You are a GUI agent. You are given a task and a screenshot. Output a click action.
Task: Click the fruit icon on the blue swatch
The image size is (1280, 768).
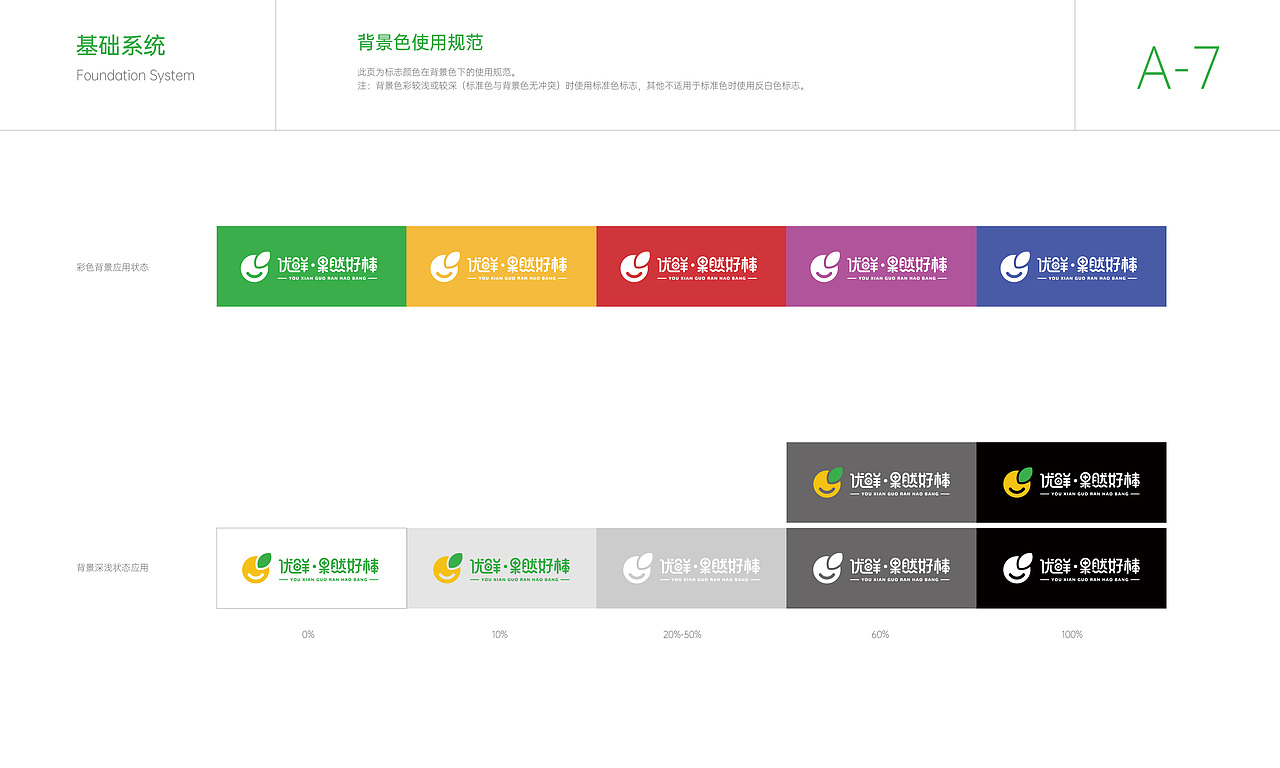point(1015,266)
